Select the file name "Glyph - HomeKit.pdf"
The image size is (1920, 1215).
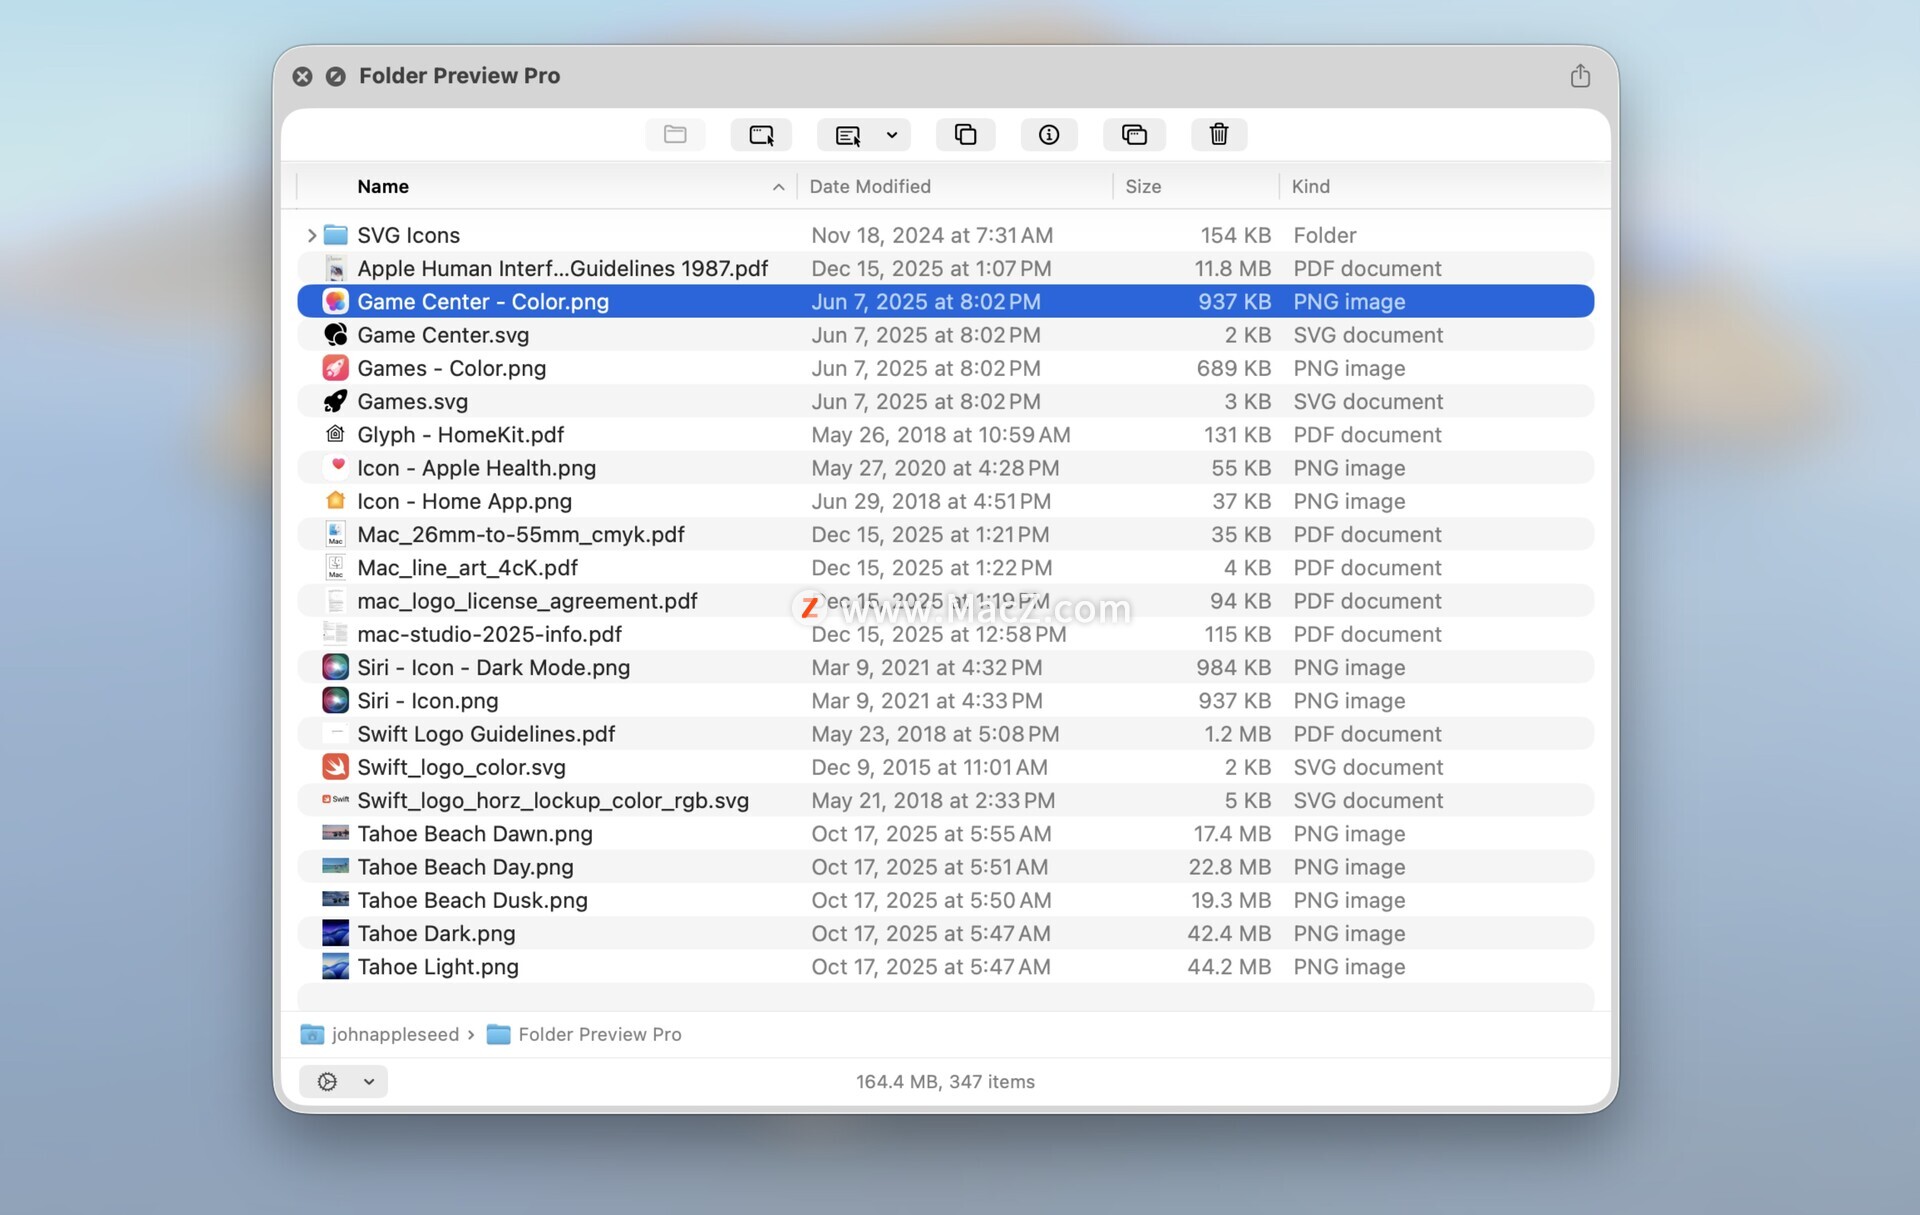click(x=461, y=434)
